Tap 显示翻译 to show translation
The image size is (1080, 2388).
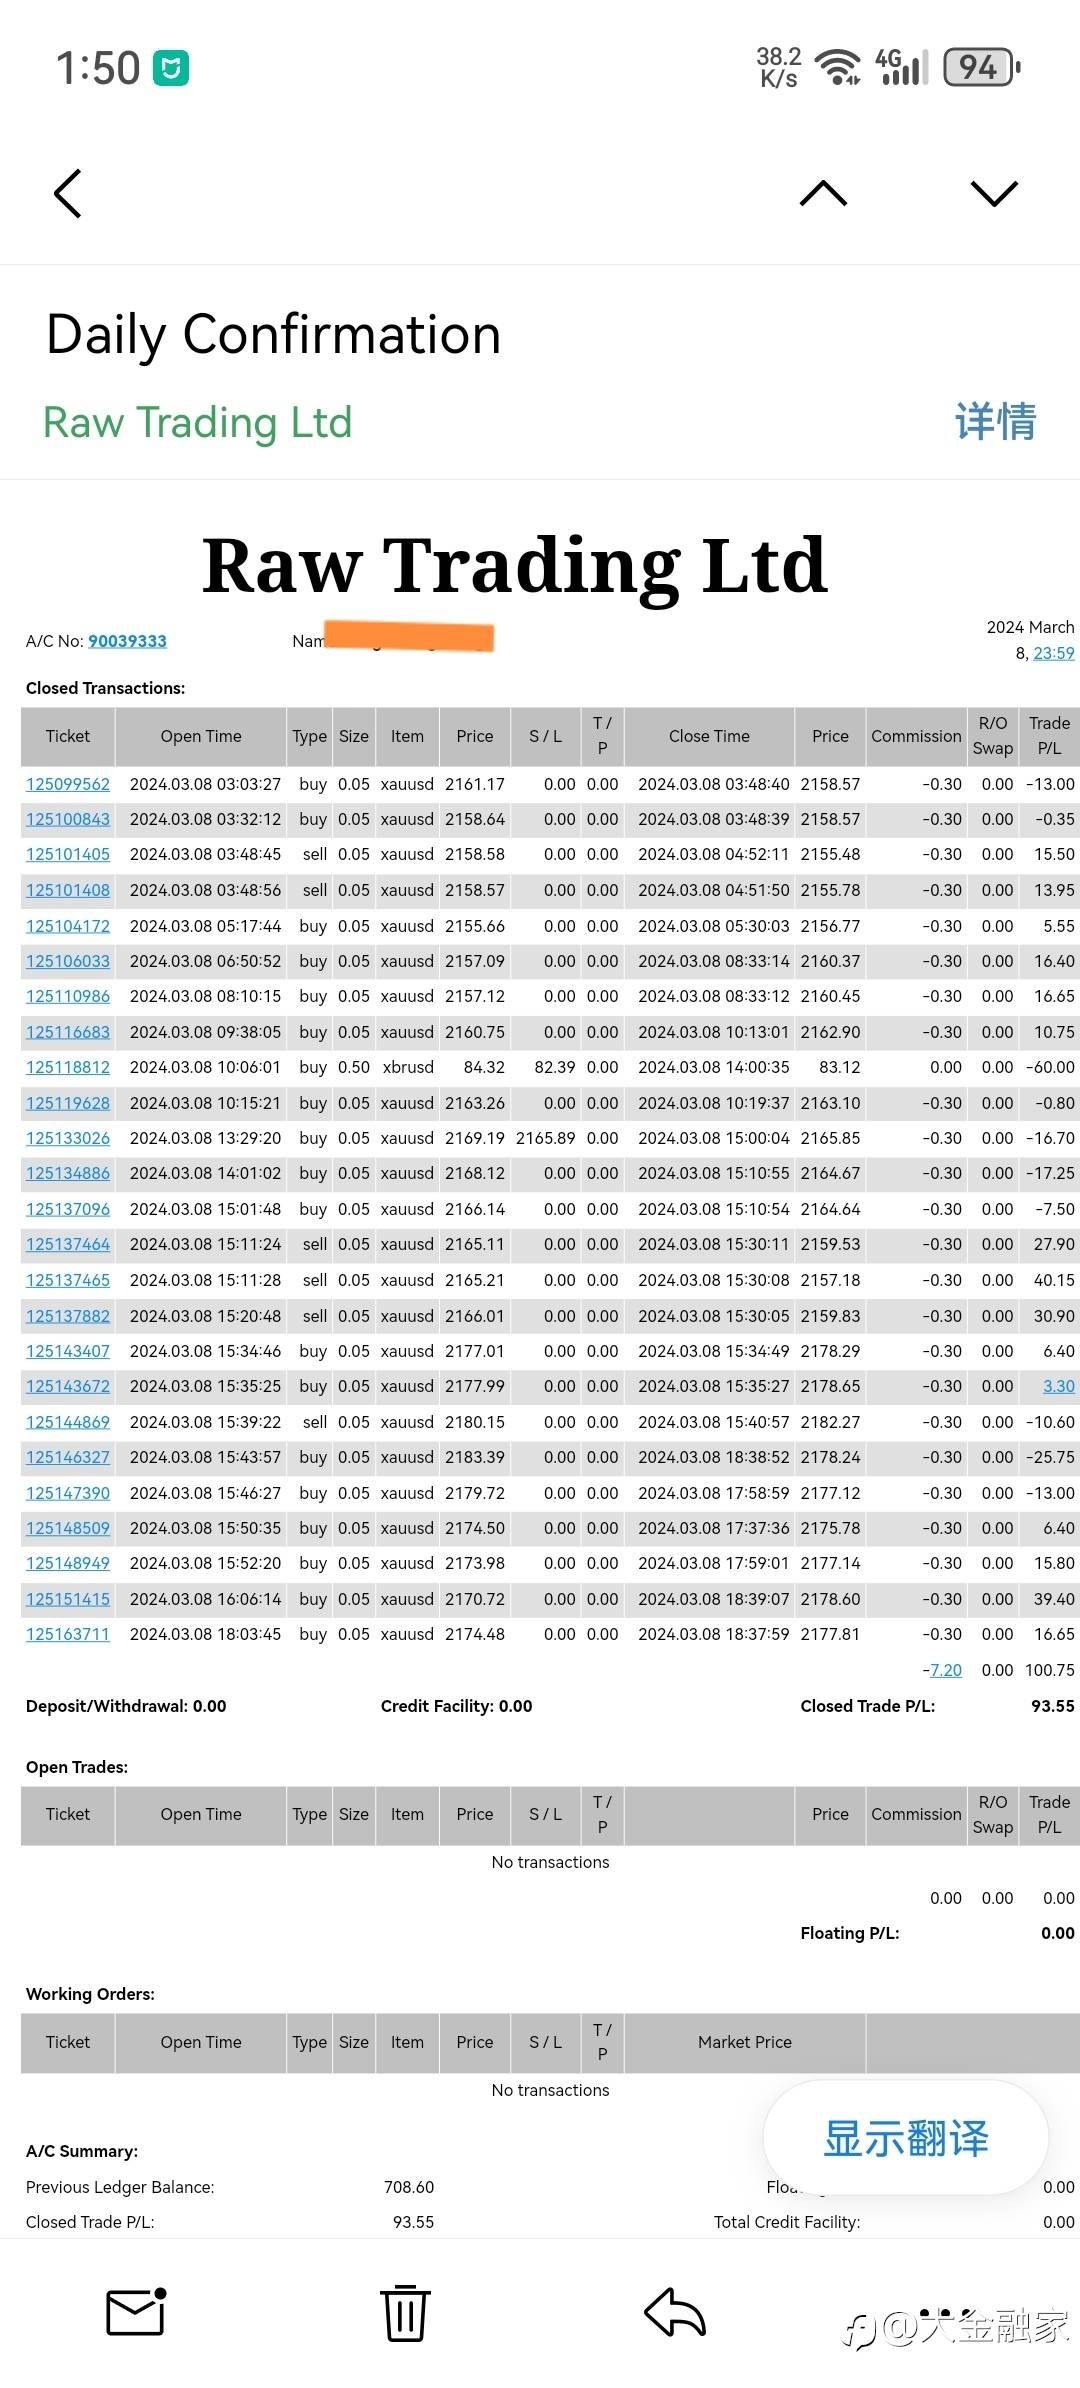[906, 2138]
